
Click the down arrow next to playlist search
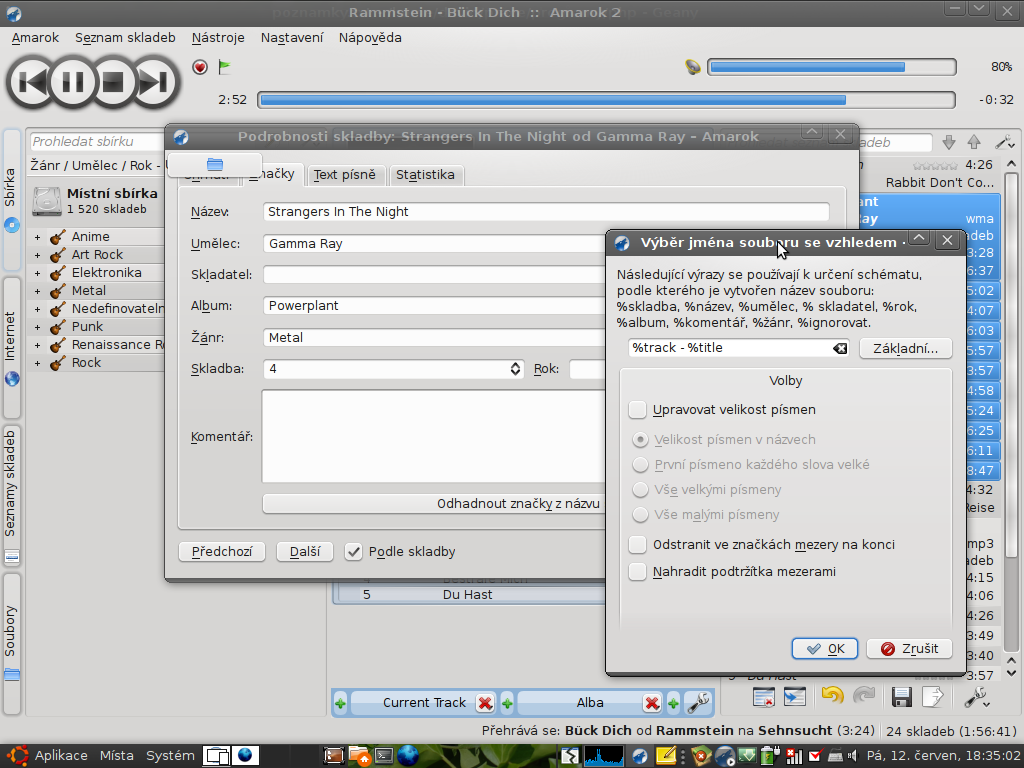click(x=949, y=142)
